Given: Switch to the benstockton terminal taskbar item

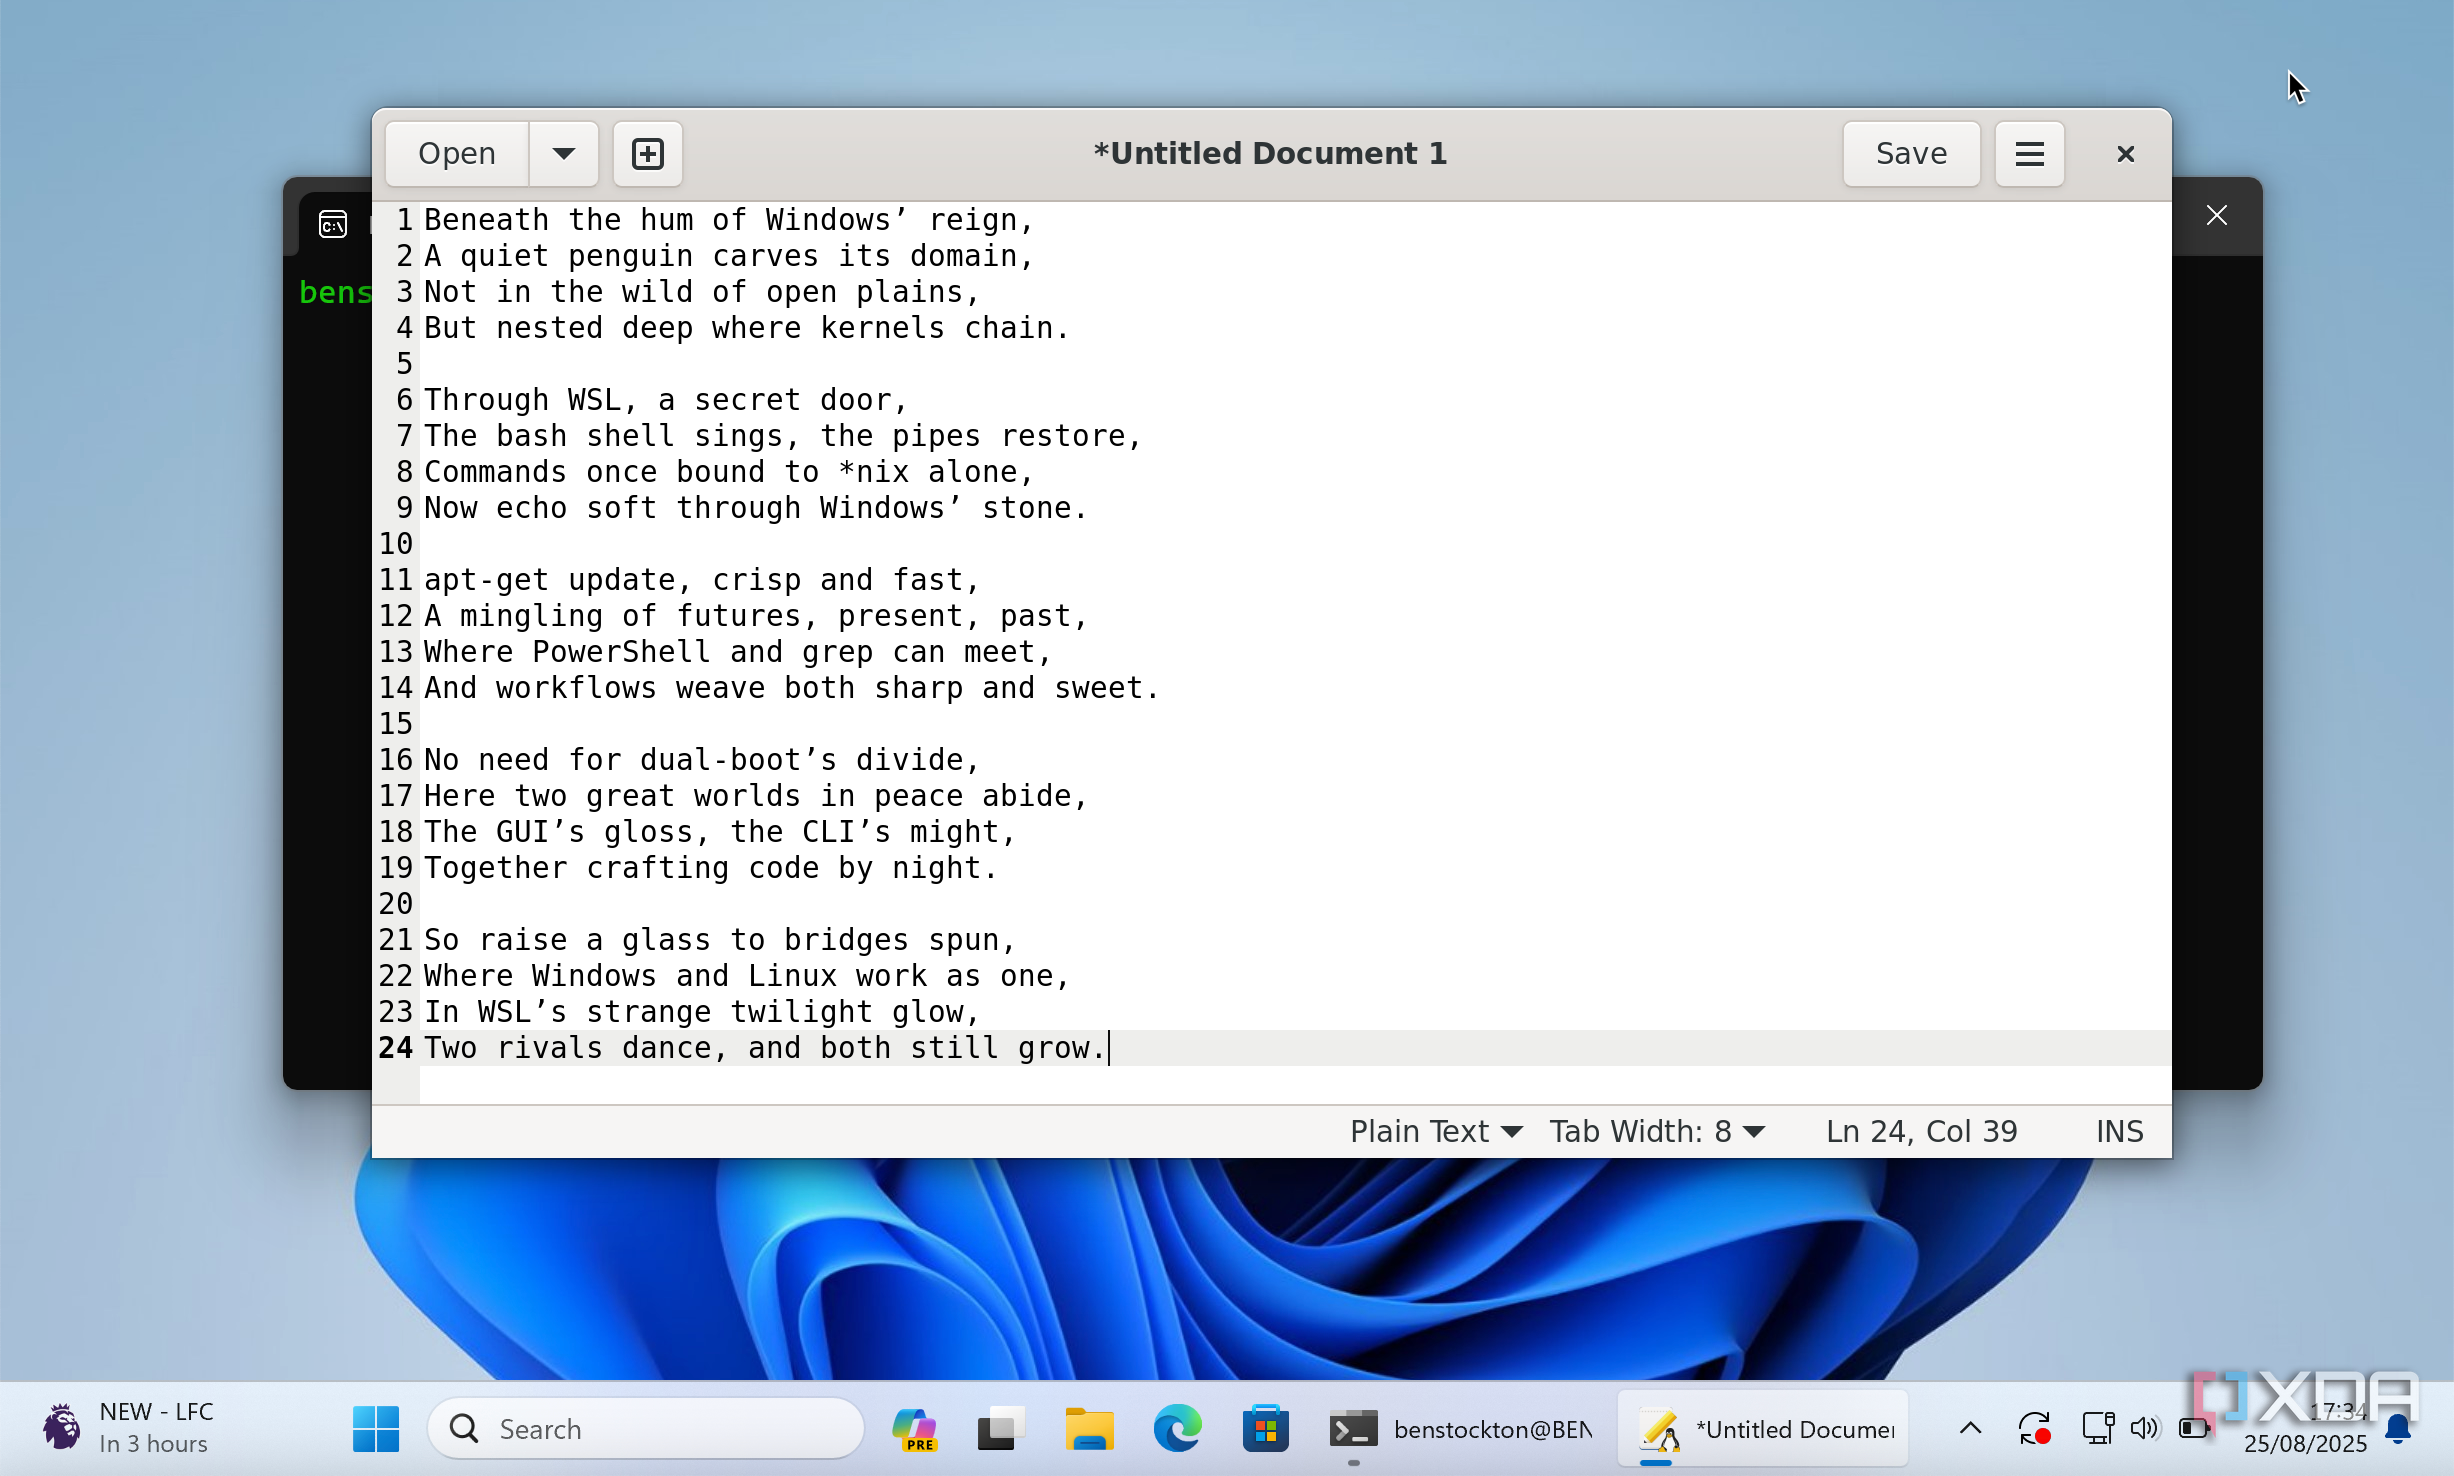Looking at the screenshot, I should click(x=1460, y=1429).
